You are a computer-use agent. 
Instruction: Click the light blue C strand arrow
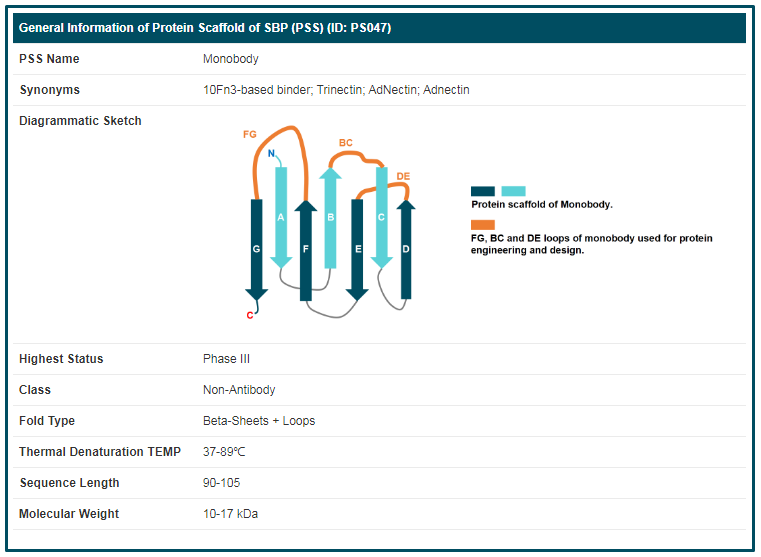coord(381,217)
